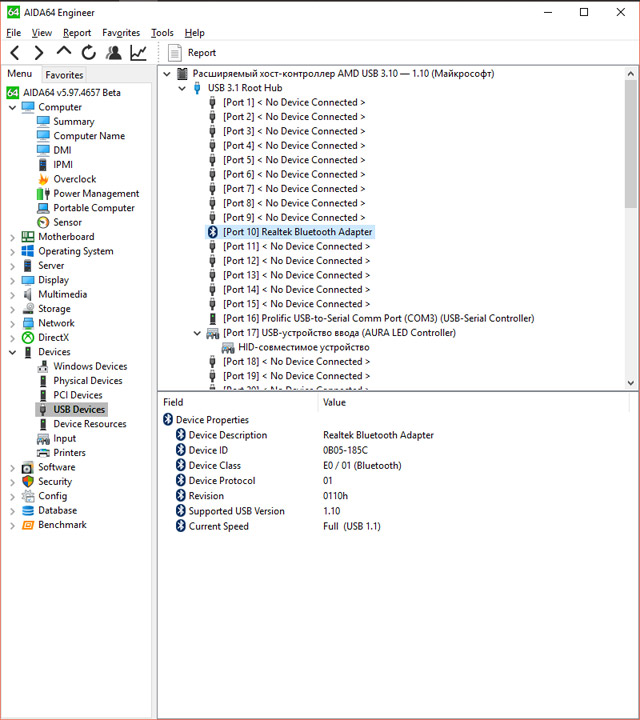Click the line graph toolbar icon
Image resolution: width=640 pixels, height=720 pixels.
(x=138, y=53)
